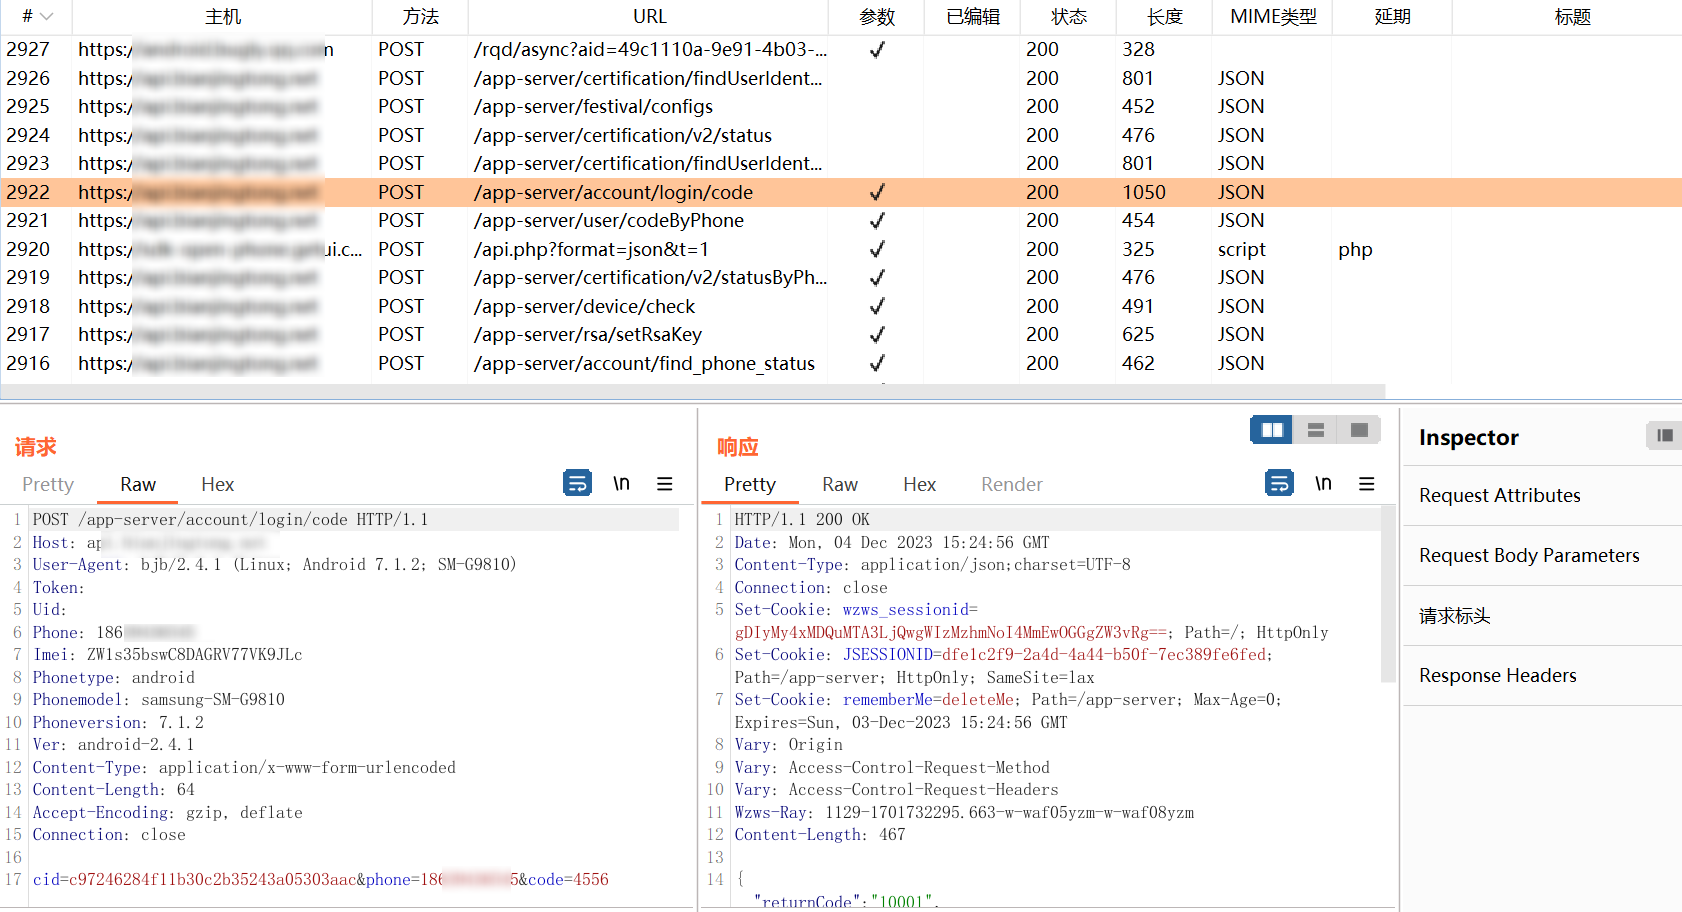The height and width of the screenshot is (912, 1682).
Task: Select row 2917 rsa/setRsaKey request
Action: 841,334
